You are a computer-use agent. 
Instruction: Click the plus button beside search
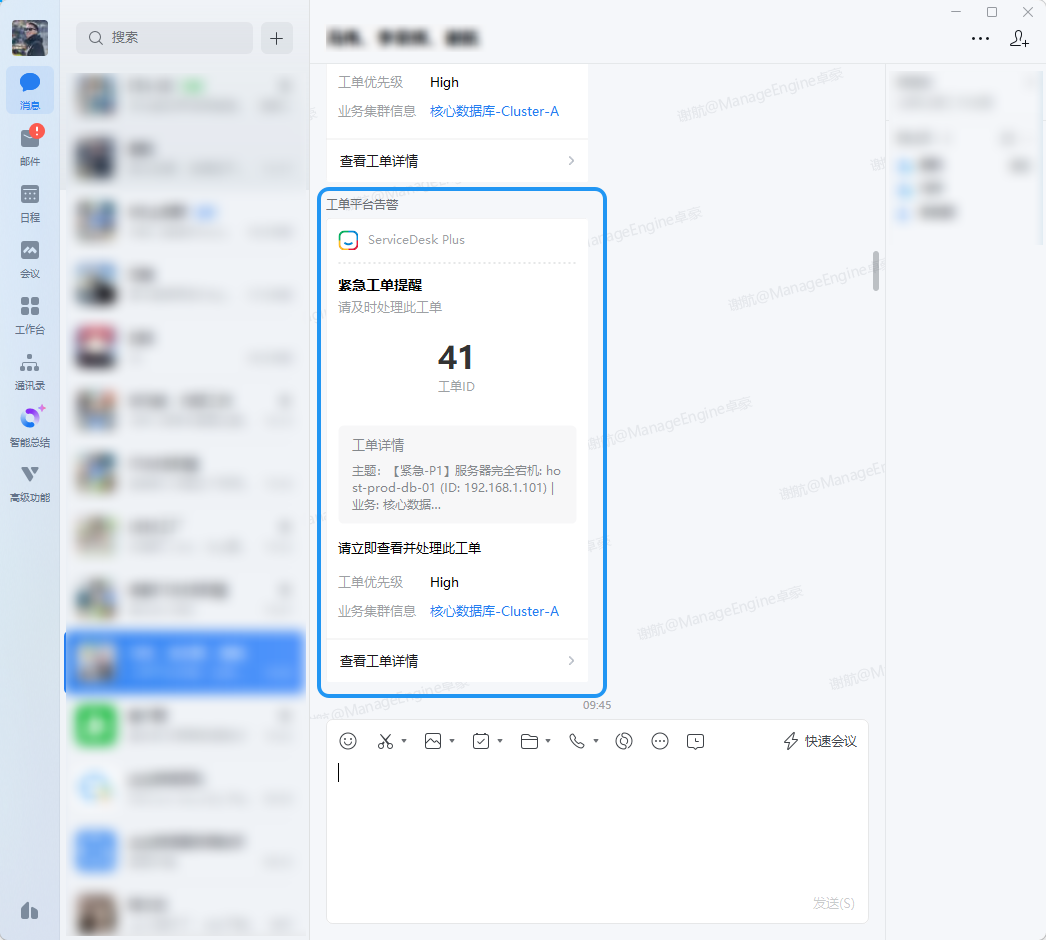tap(277, 38)
